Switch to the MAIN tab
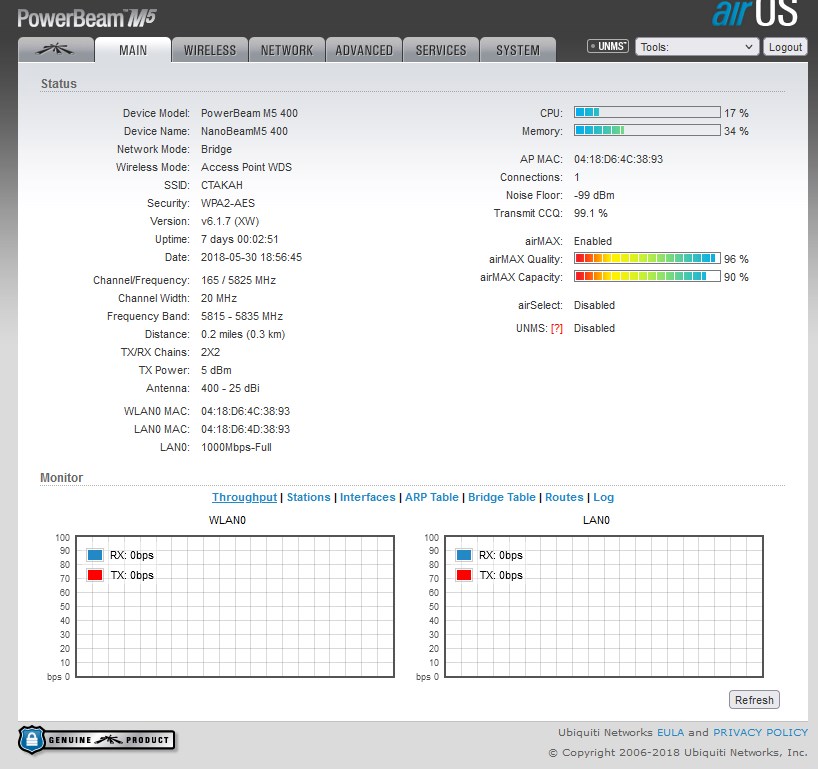Viewport: 818px width, 769px height. (x=133, y=50)
